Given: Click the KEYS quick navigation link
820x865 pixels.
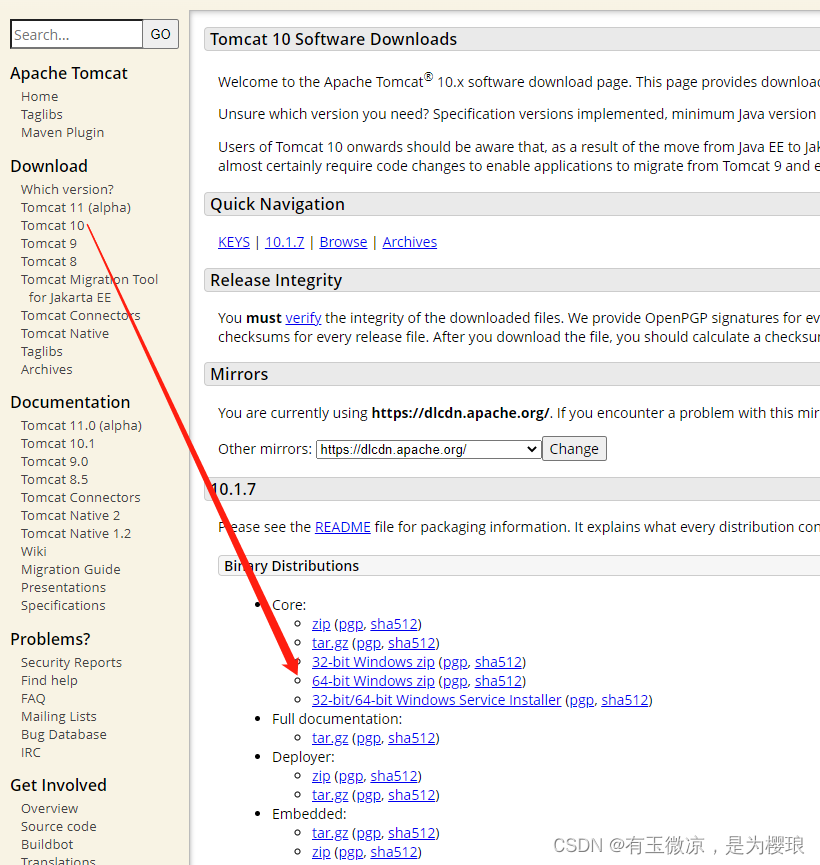Looking at the screenshot, I should tap(234, 242).
